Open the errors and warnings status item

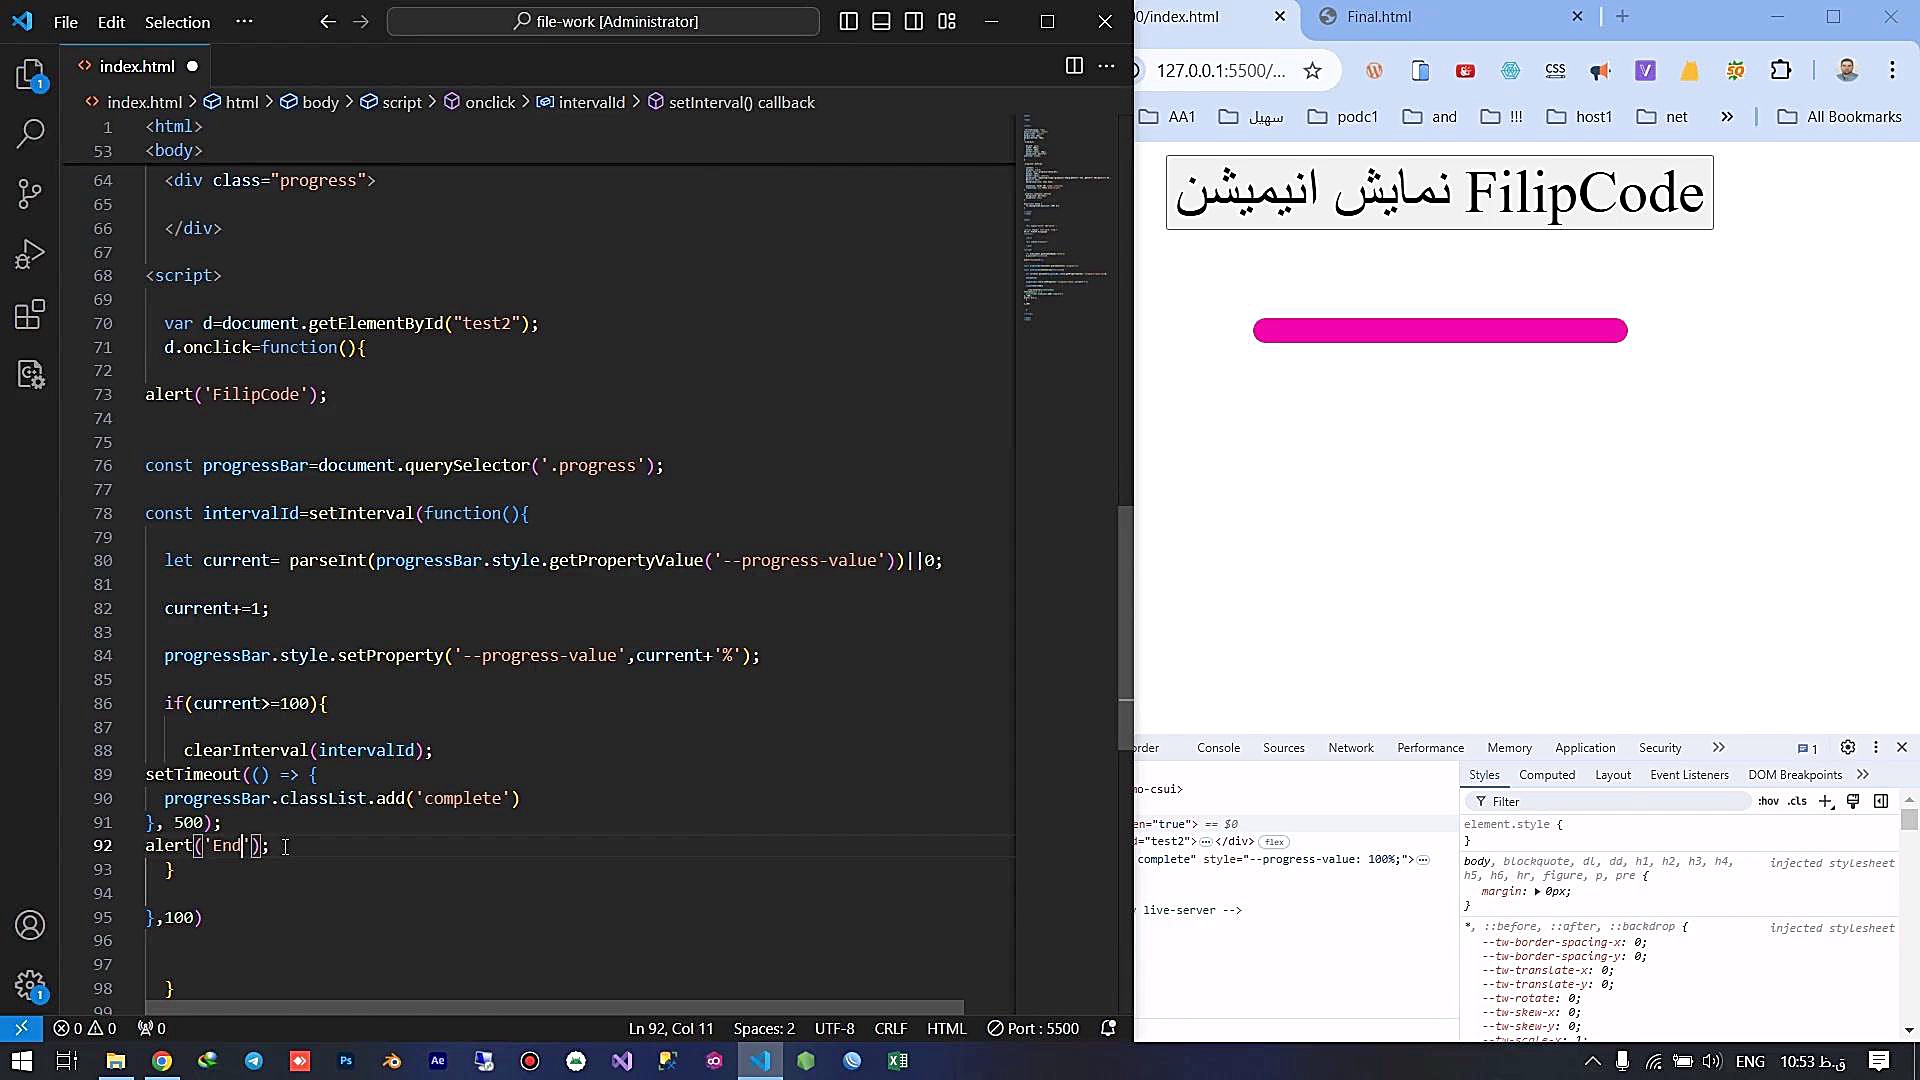(85, 1028)
